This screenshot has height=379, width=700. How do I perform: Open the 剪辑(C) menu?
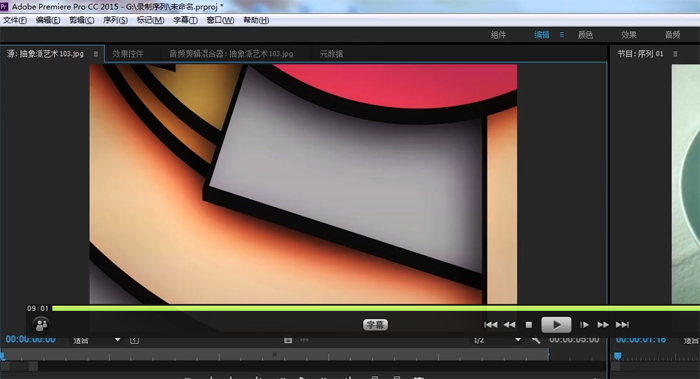(x=81, y=20)
